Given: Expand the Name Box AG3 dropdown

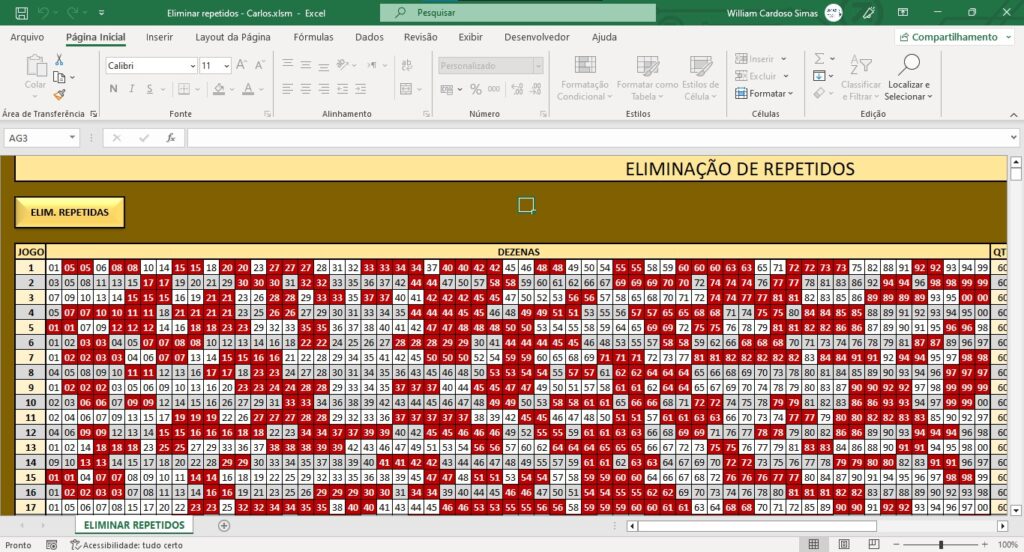Looking at the screenshot, I should 72,138.
